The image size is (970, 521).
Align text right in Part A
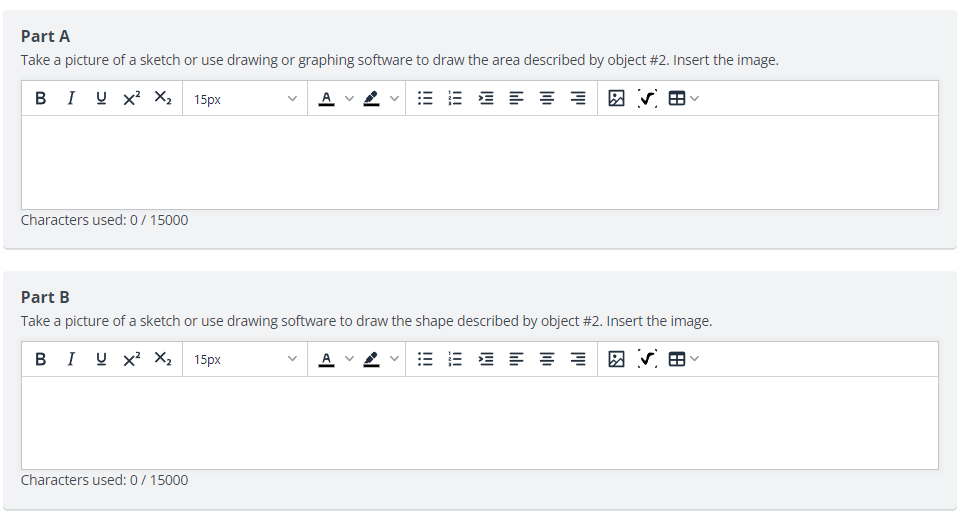click(x=578, y=98)
